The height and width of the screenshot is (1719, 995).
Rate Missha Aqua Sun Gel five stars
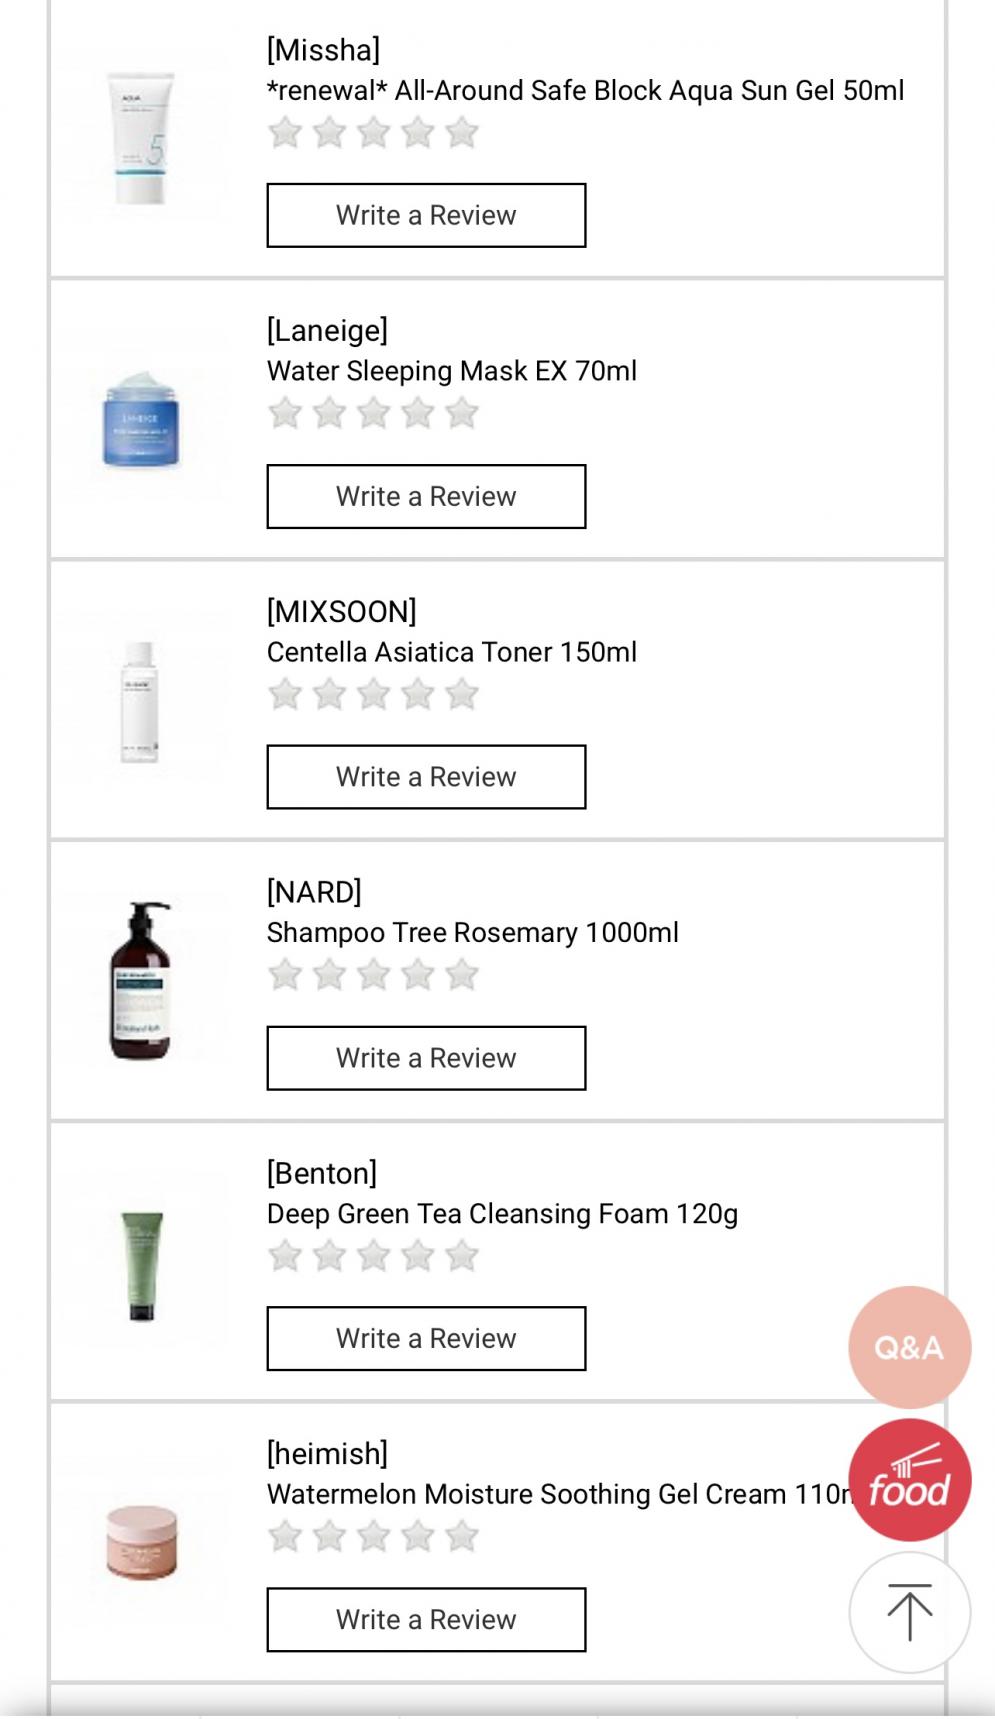(462, 133)
